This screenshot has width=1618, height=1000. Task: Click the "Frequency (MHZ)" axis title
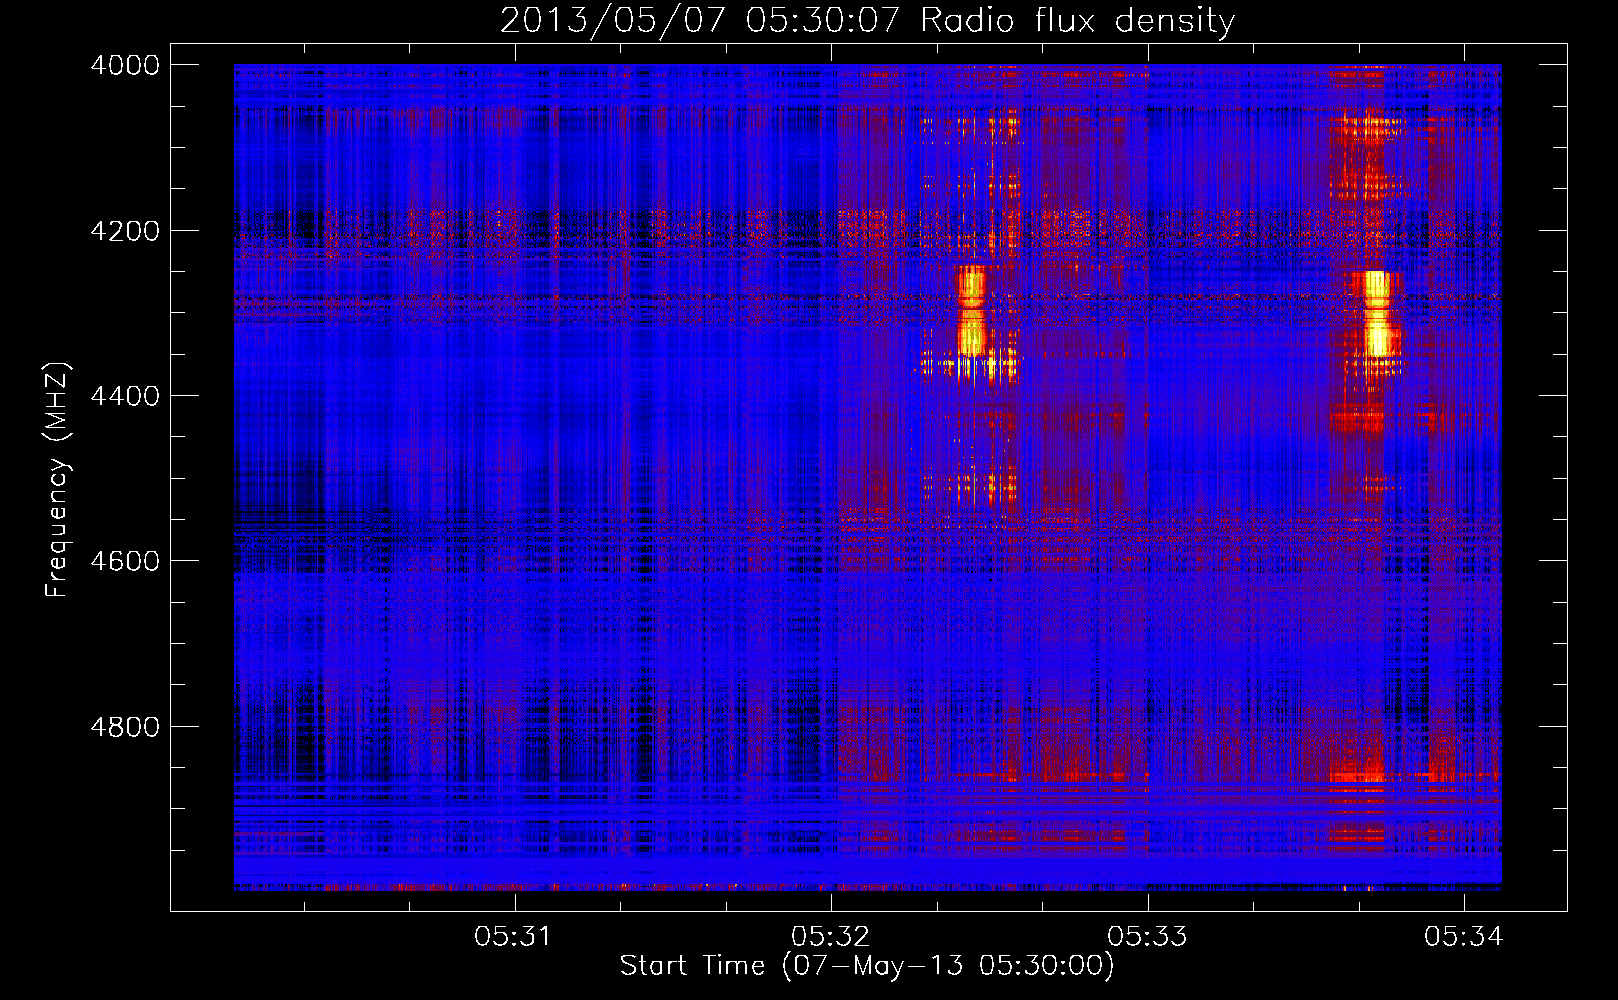click(x=57, y=480)
